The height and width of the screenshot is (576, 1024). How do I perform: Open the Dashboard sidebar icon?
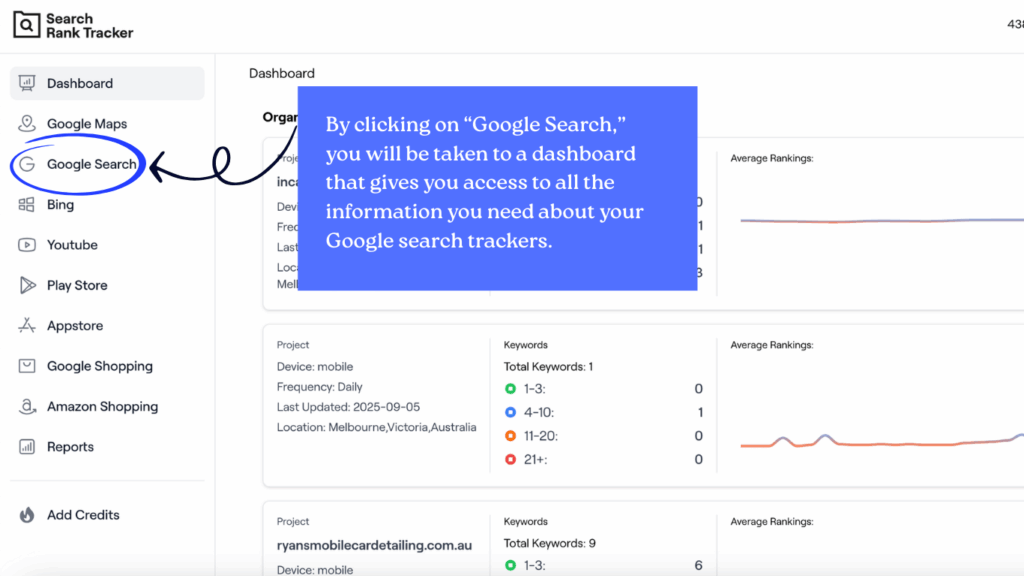coord(27,83)
